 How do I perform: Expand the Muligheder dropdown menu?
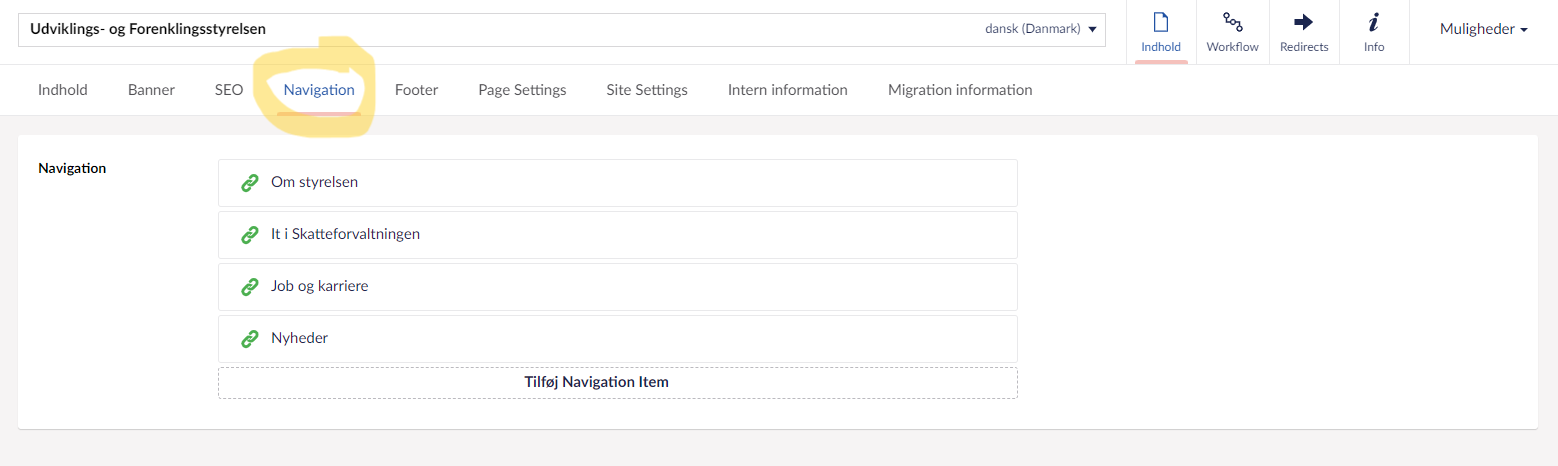[1483, 29]
